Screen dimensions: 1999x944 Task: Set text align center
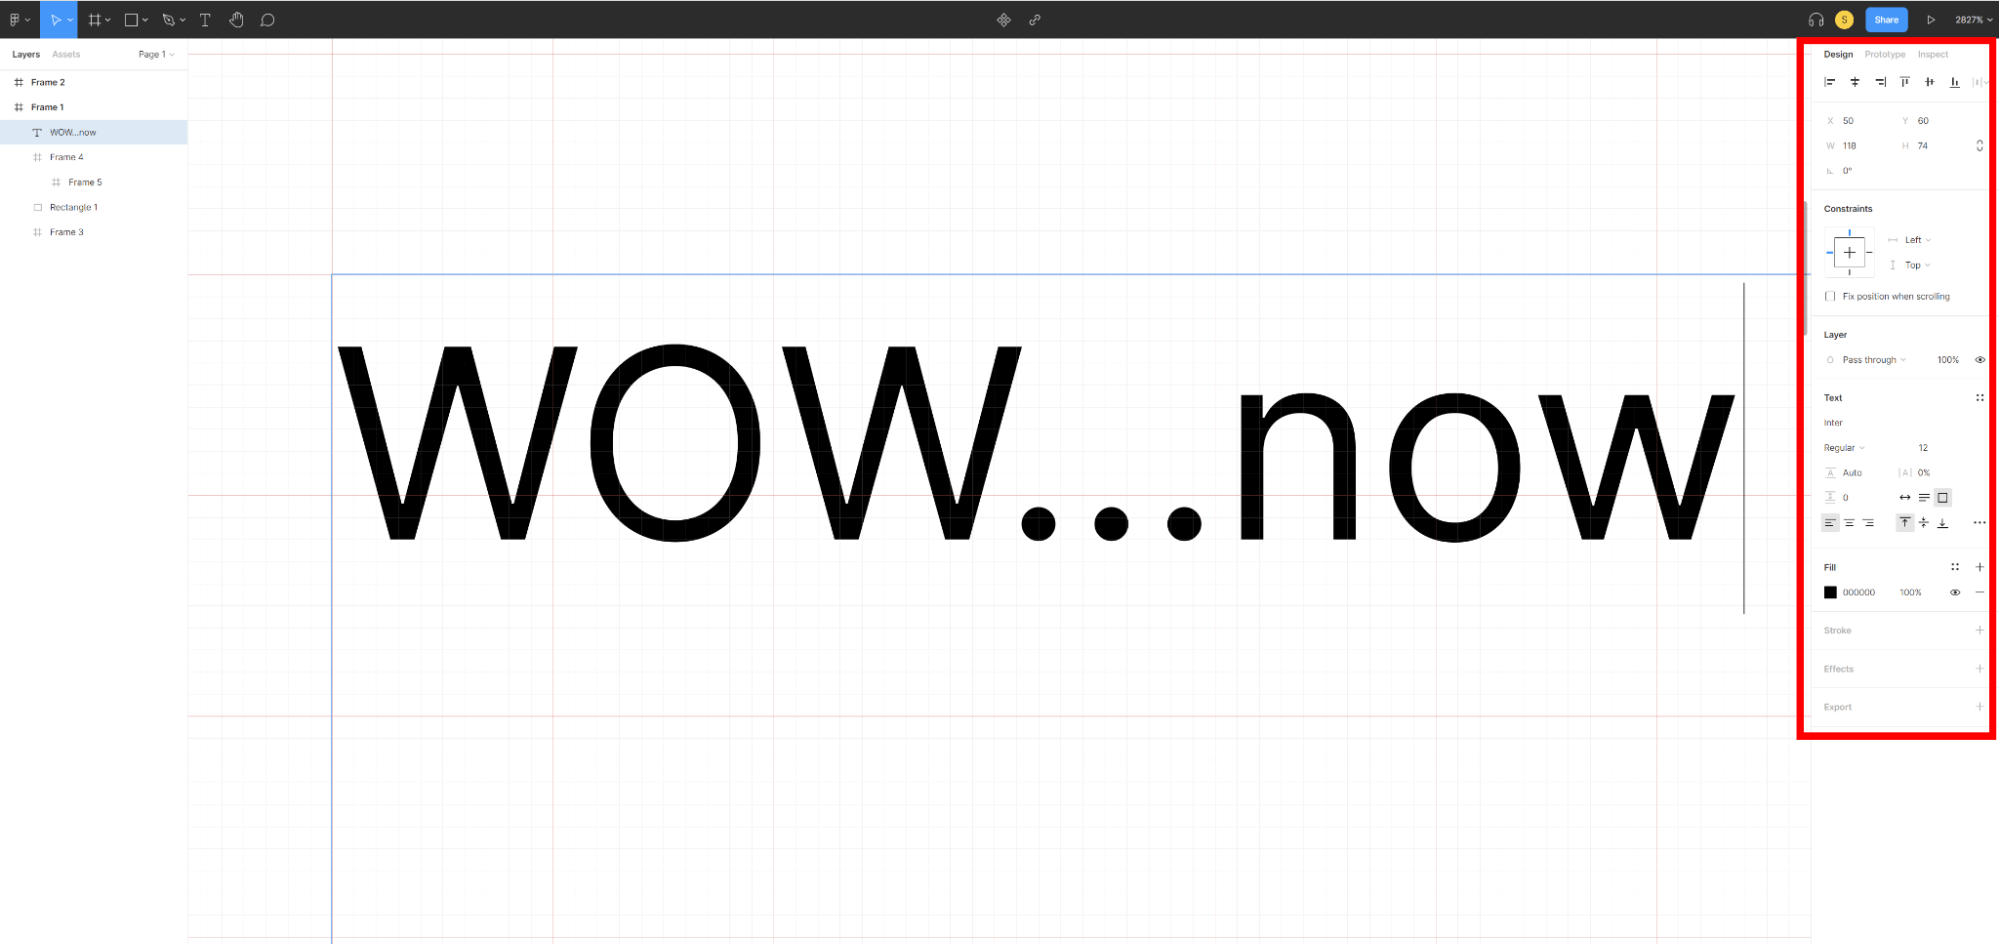pos(1849,523)
